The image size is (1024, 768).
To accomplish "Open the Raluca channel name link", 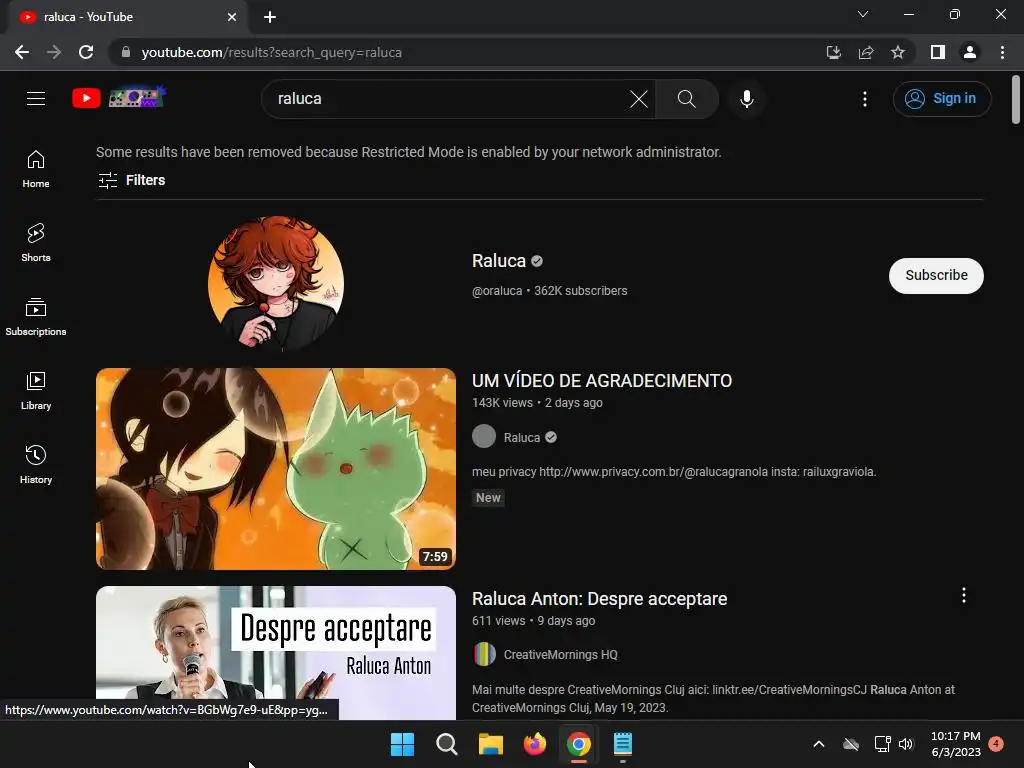I will [499, 261].
